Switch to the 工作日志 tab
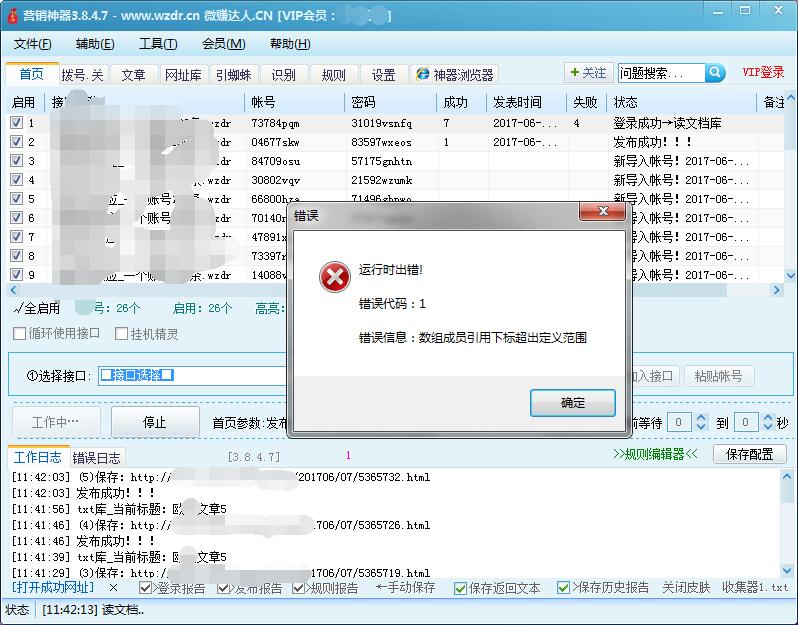The width and height of the screenshot is (798, 625). (38, 457)
